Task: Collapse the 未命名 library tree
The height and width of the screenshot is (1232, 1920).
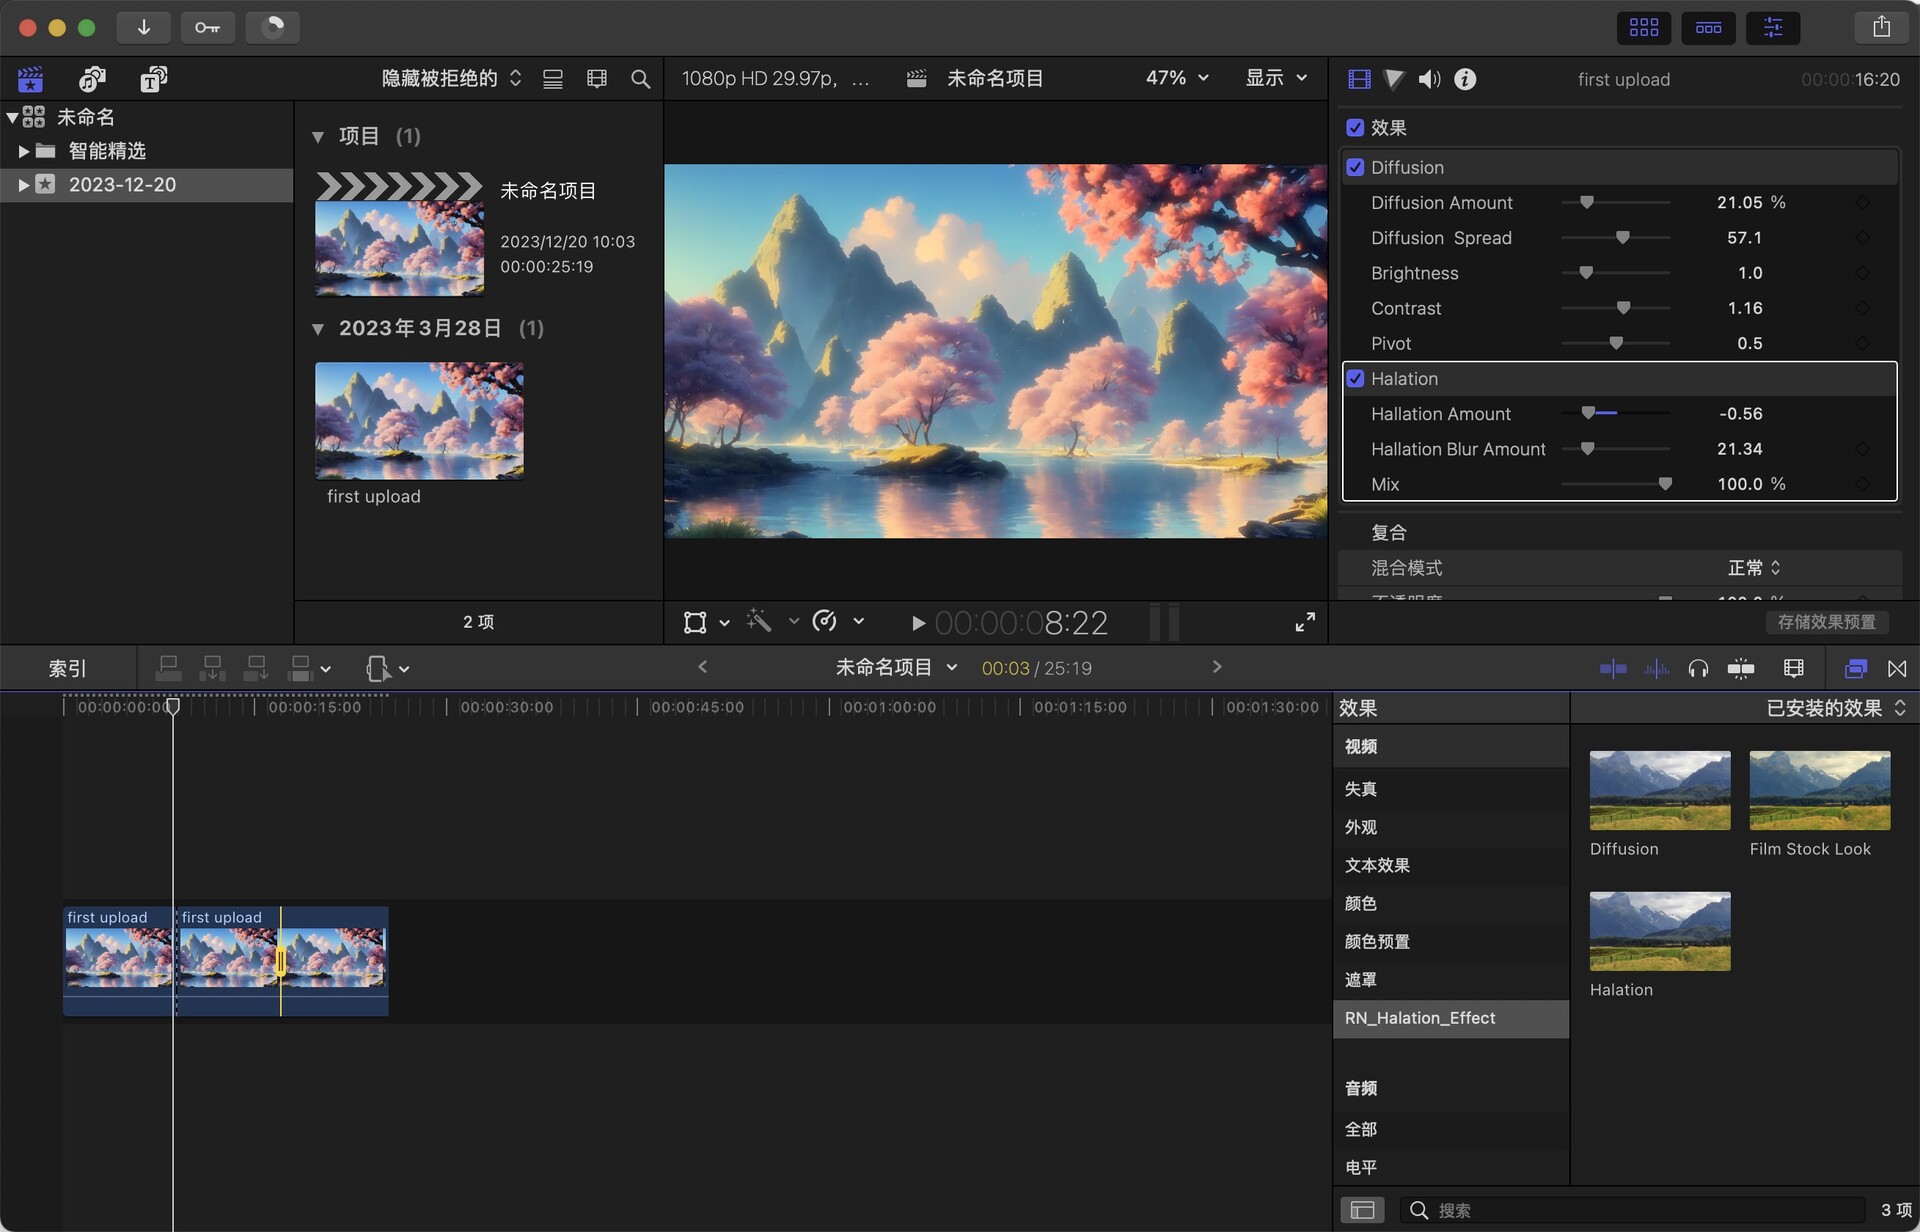Action: (12, 117)
